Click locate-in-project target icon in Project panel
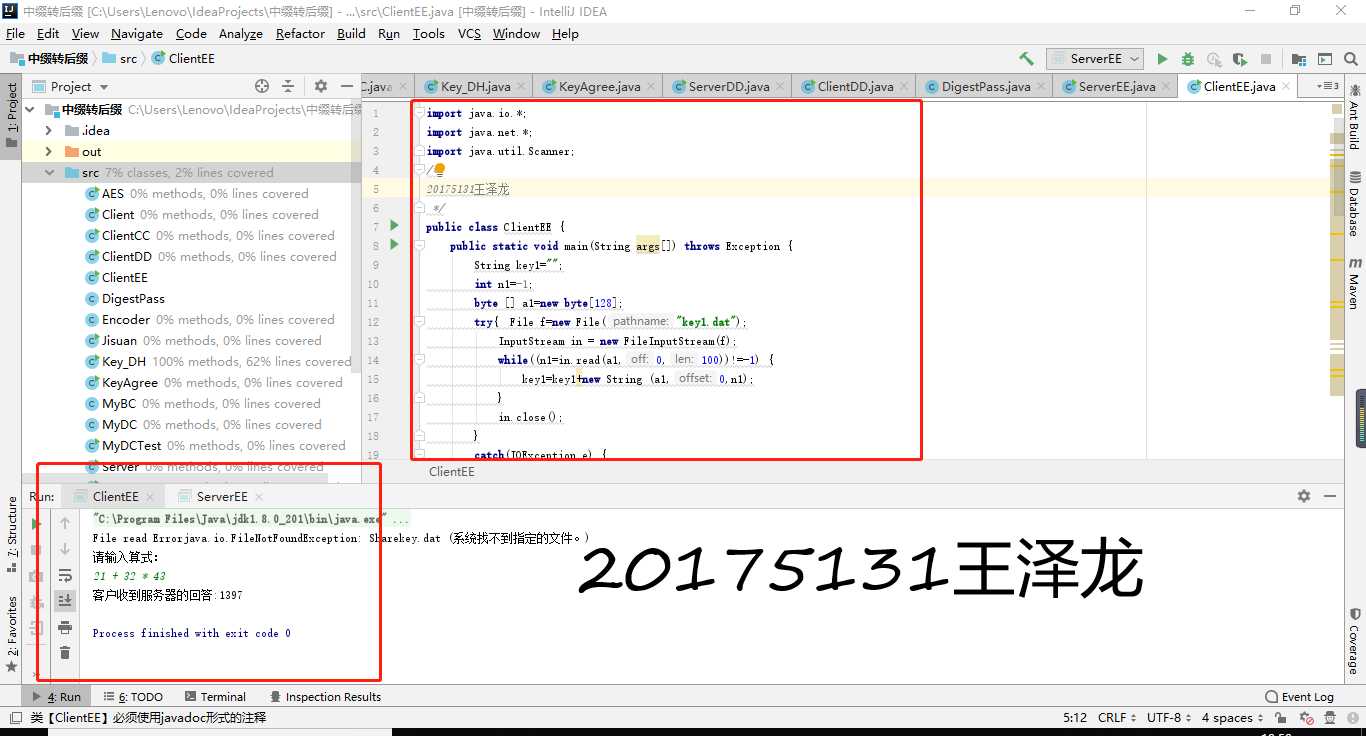 (x=262, y=87)
